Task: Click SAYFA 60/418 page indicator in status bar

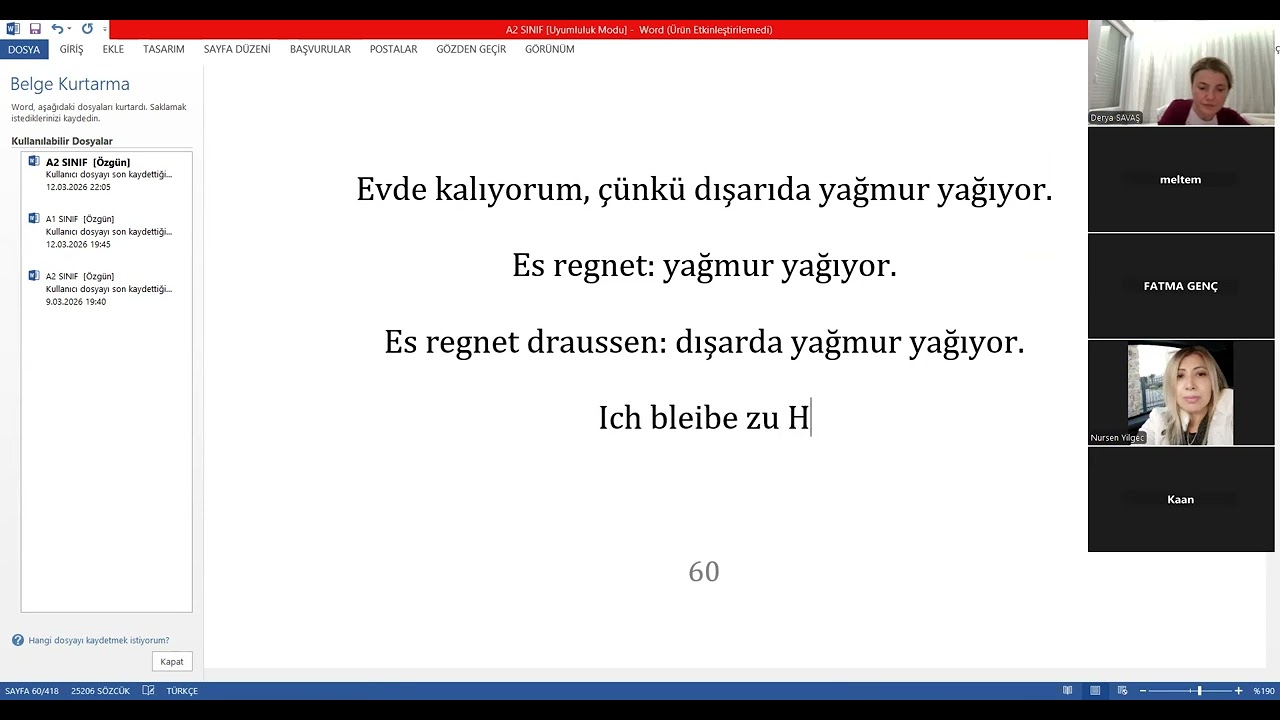Action: point(32,691)
